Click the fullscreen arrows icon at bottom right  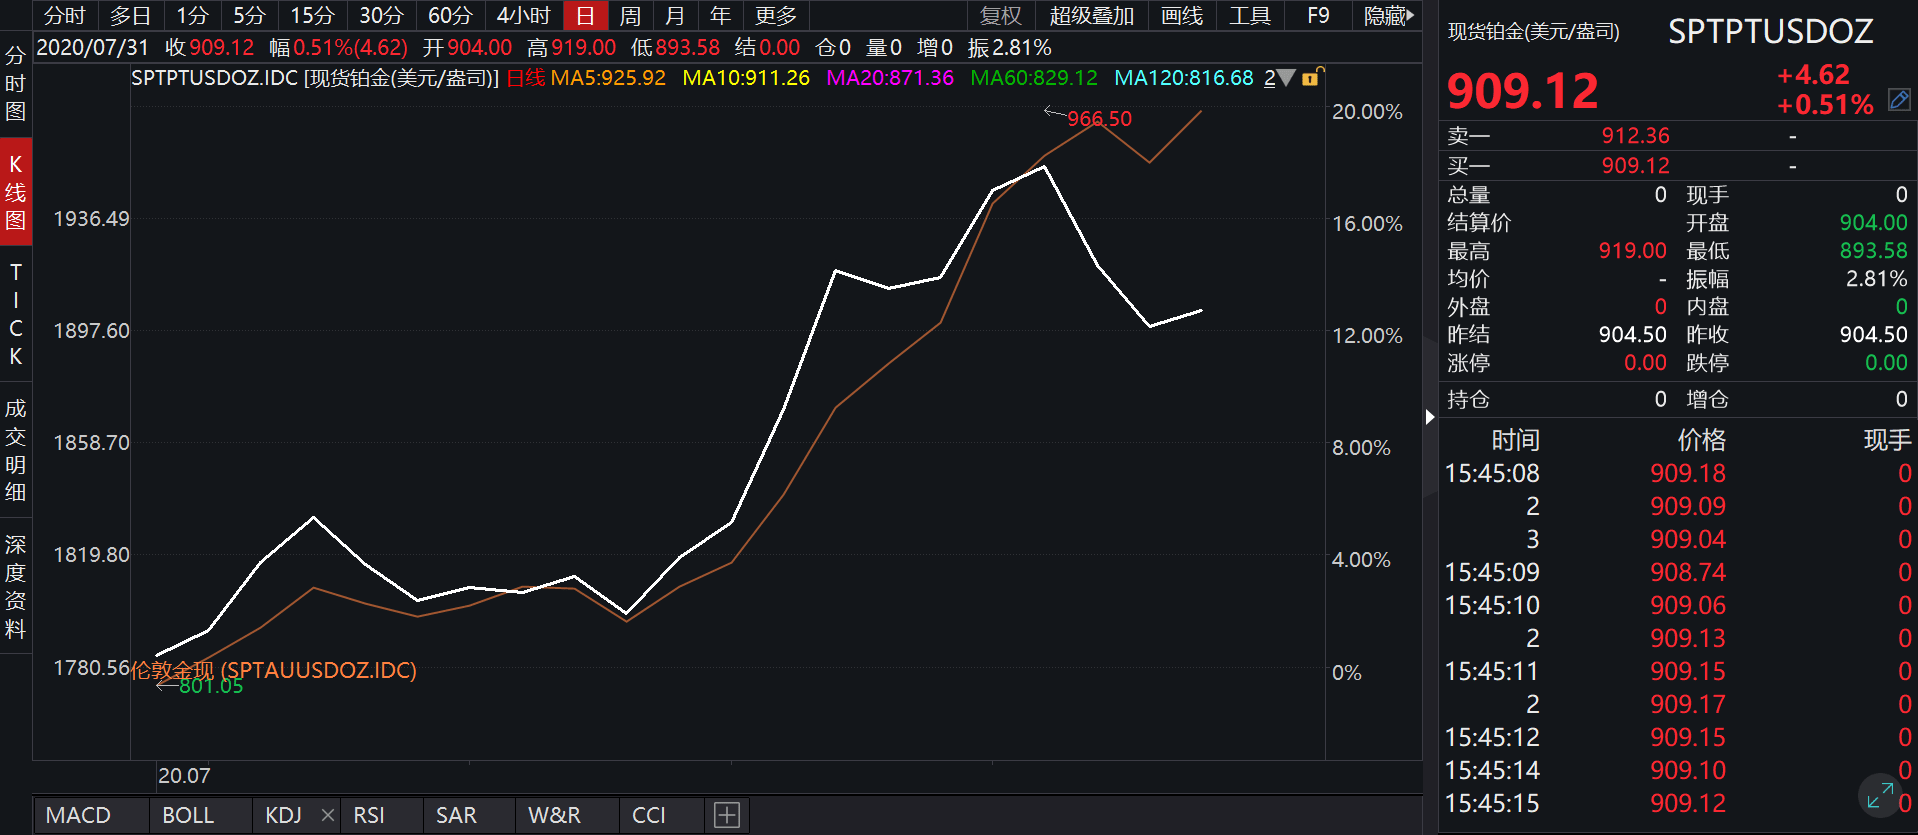click(x=1880, y=796)
